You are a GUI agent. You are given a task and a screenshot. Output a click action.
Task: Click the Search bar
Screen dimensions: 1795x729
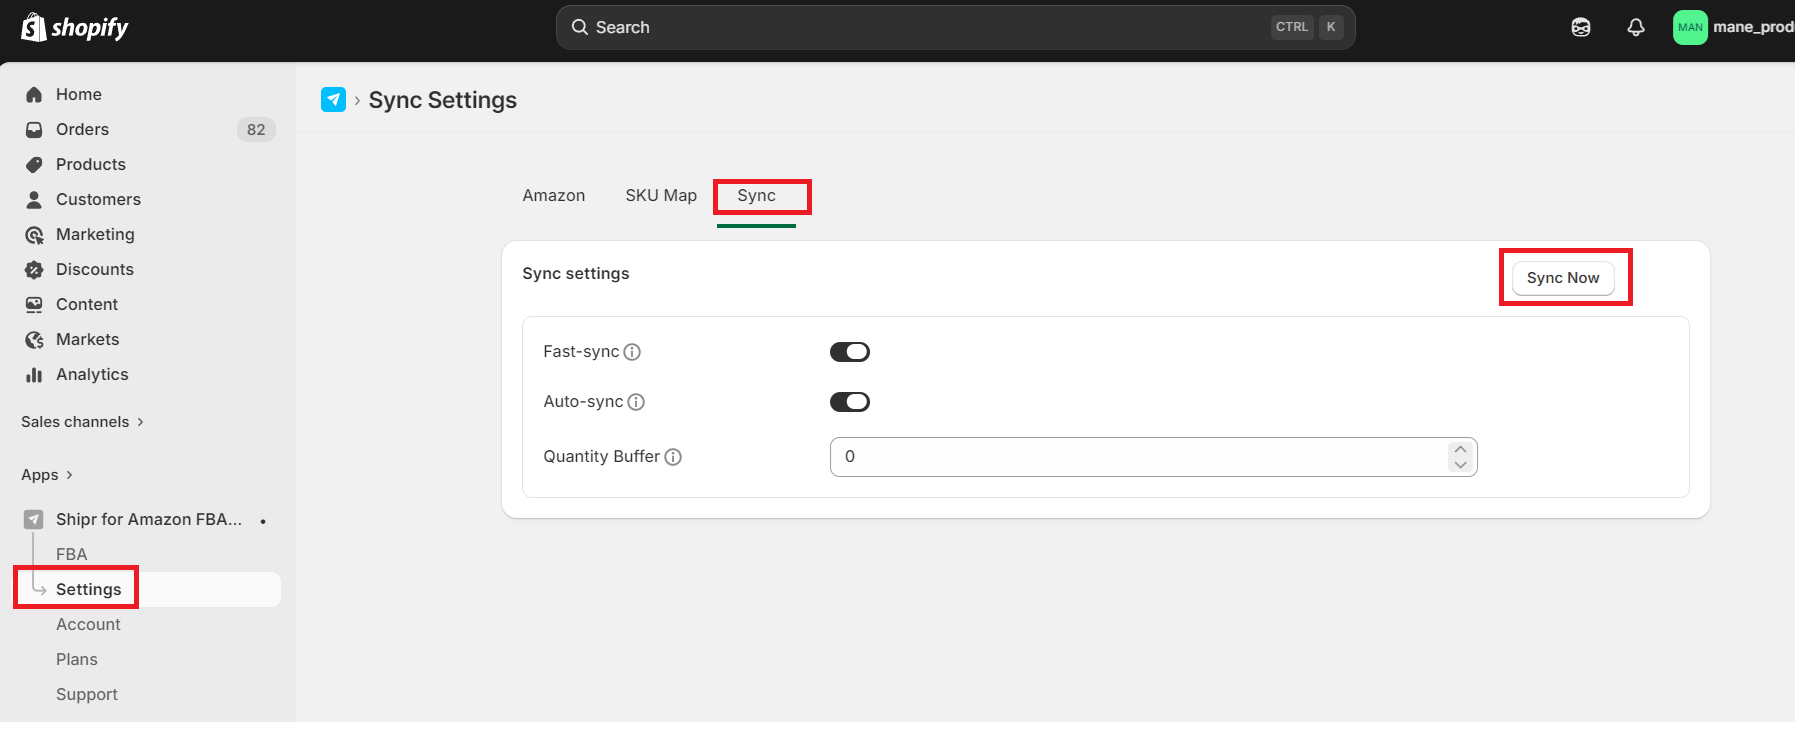tap(955, 27)
